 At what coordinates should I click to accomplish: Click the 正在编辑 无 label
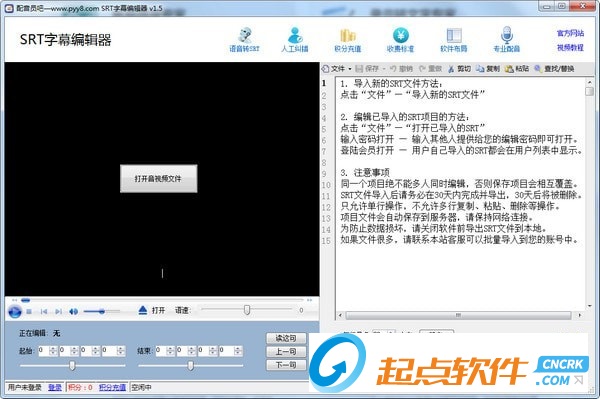(x=40, y=333)
